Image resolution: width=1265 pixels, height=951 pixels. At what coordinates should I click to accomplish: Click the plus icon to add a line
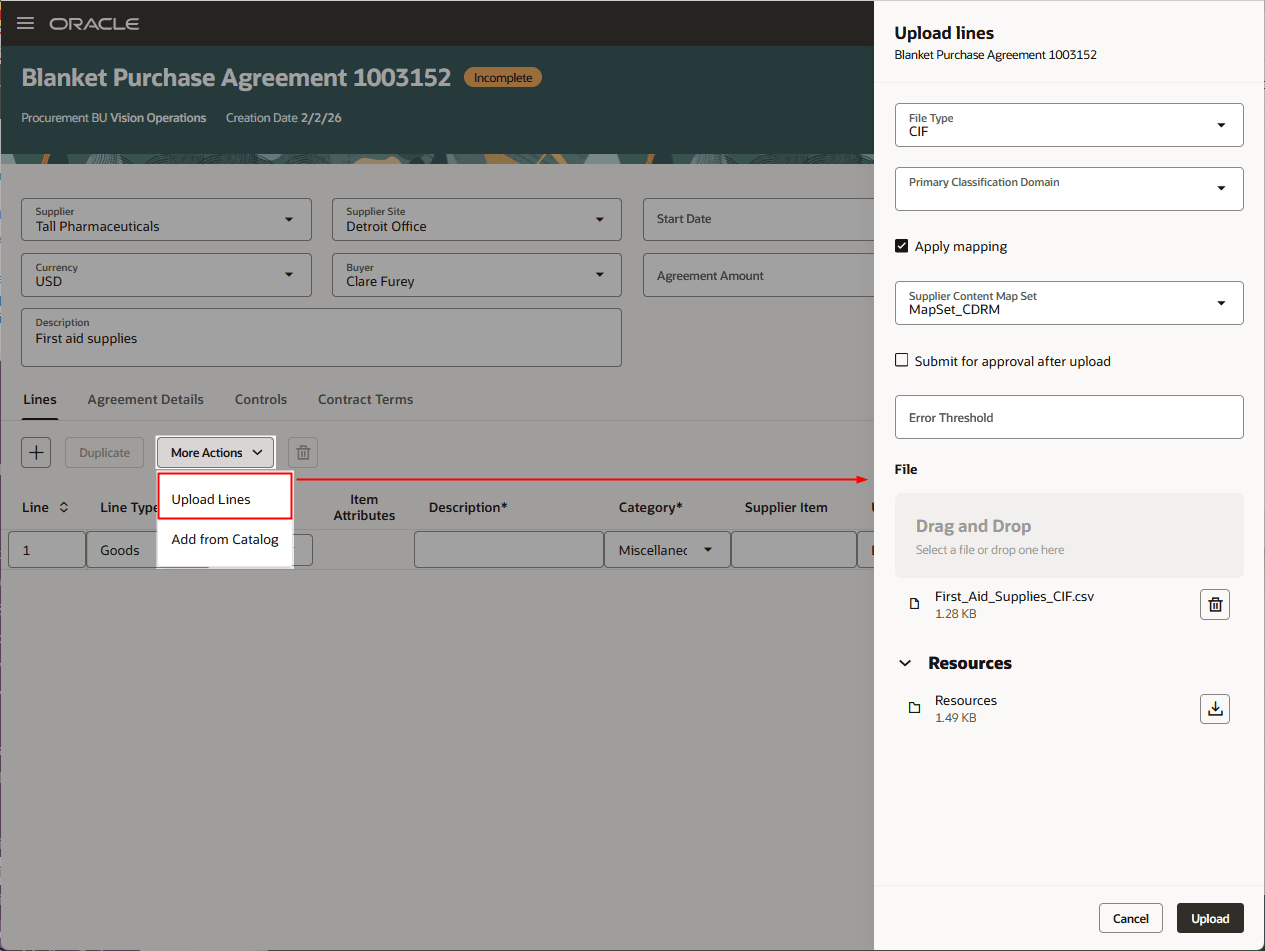click(x=35, y=452)
